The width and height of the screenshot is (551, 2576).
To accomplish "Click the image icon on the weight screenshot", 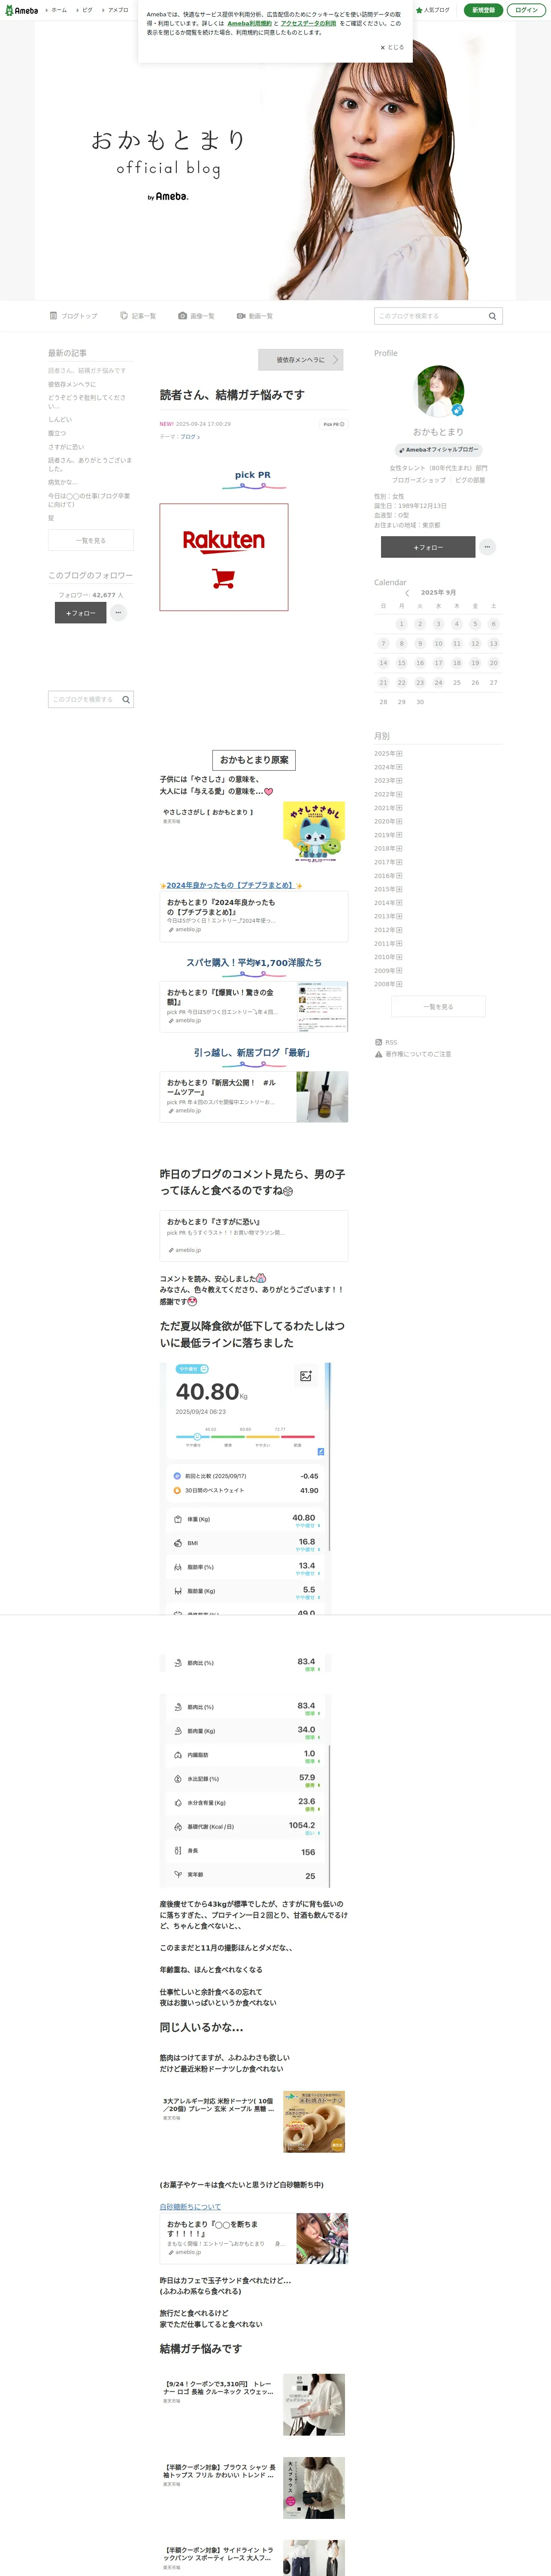I will tap(306, 1377).
